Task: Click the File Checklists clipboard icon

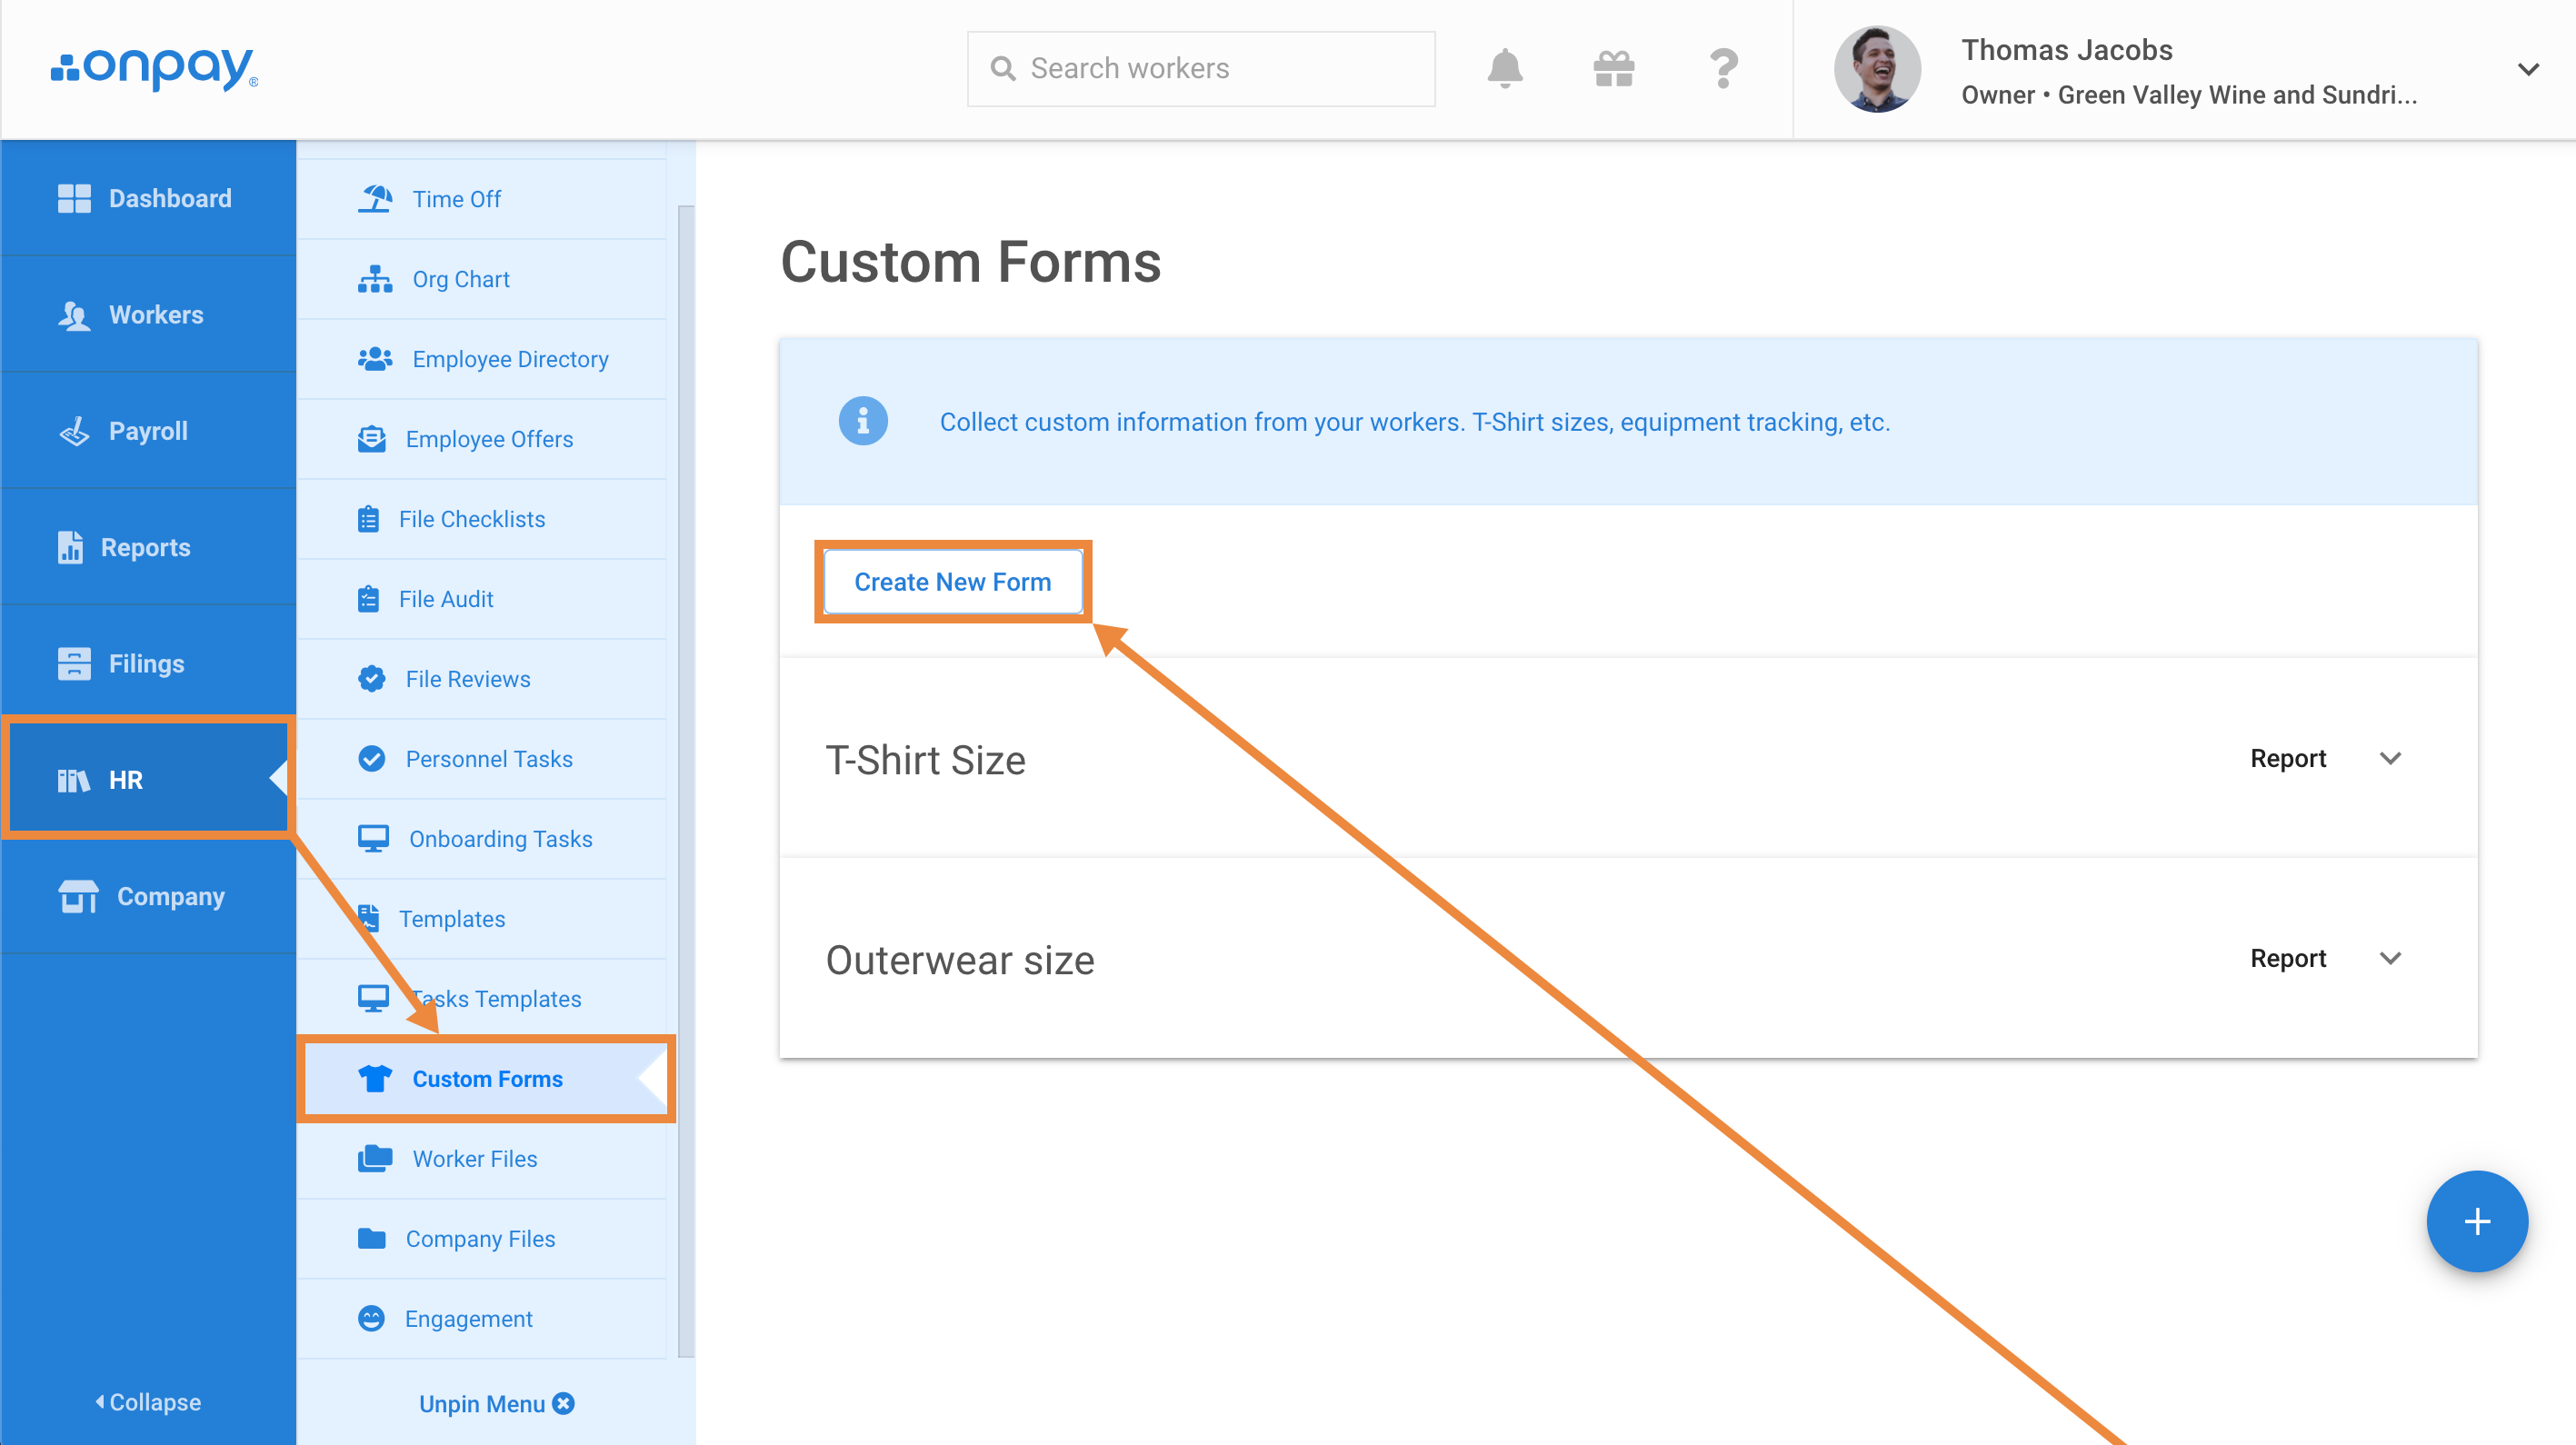Action: point(368,519)
